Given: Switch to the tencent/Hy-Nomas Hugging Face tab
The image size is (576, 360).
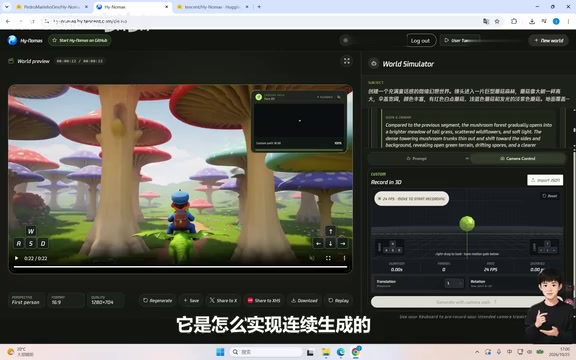Looking at the screenshot, I should coord(212,7).
